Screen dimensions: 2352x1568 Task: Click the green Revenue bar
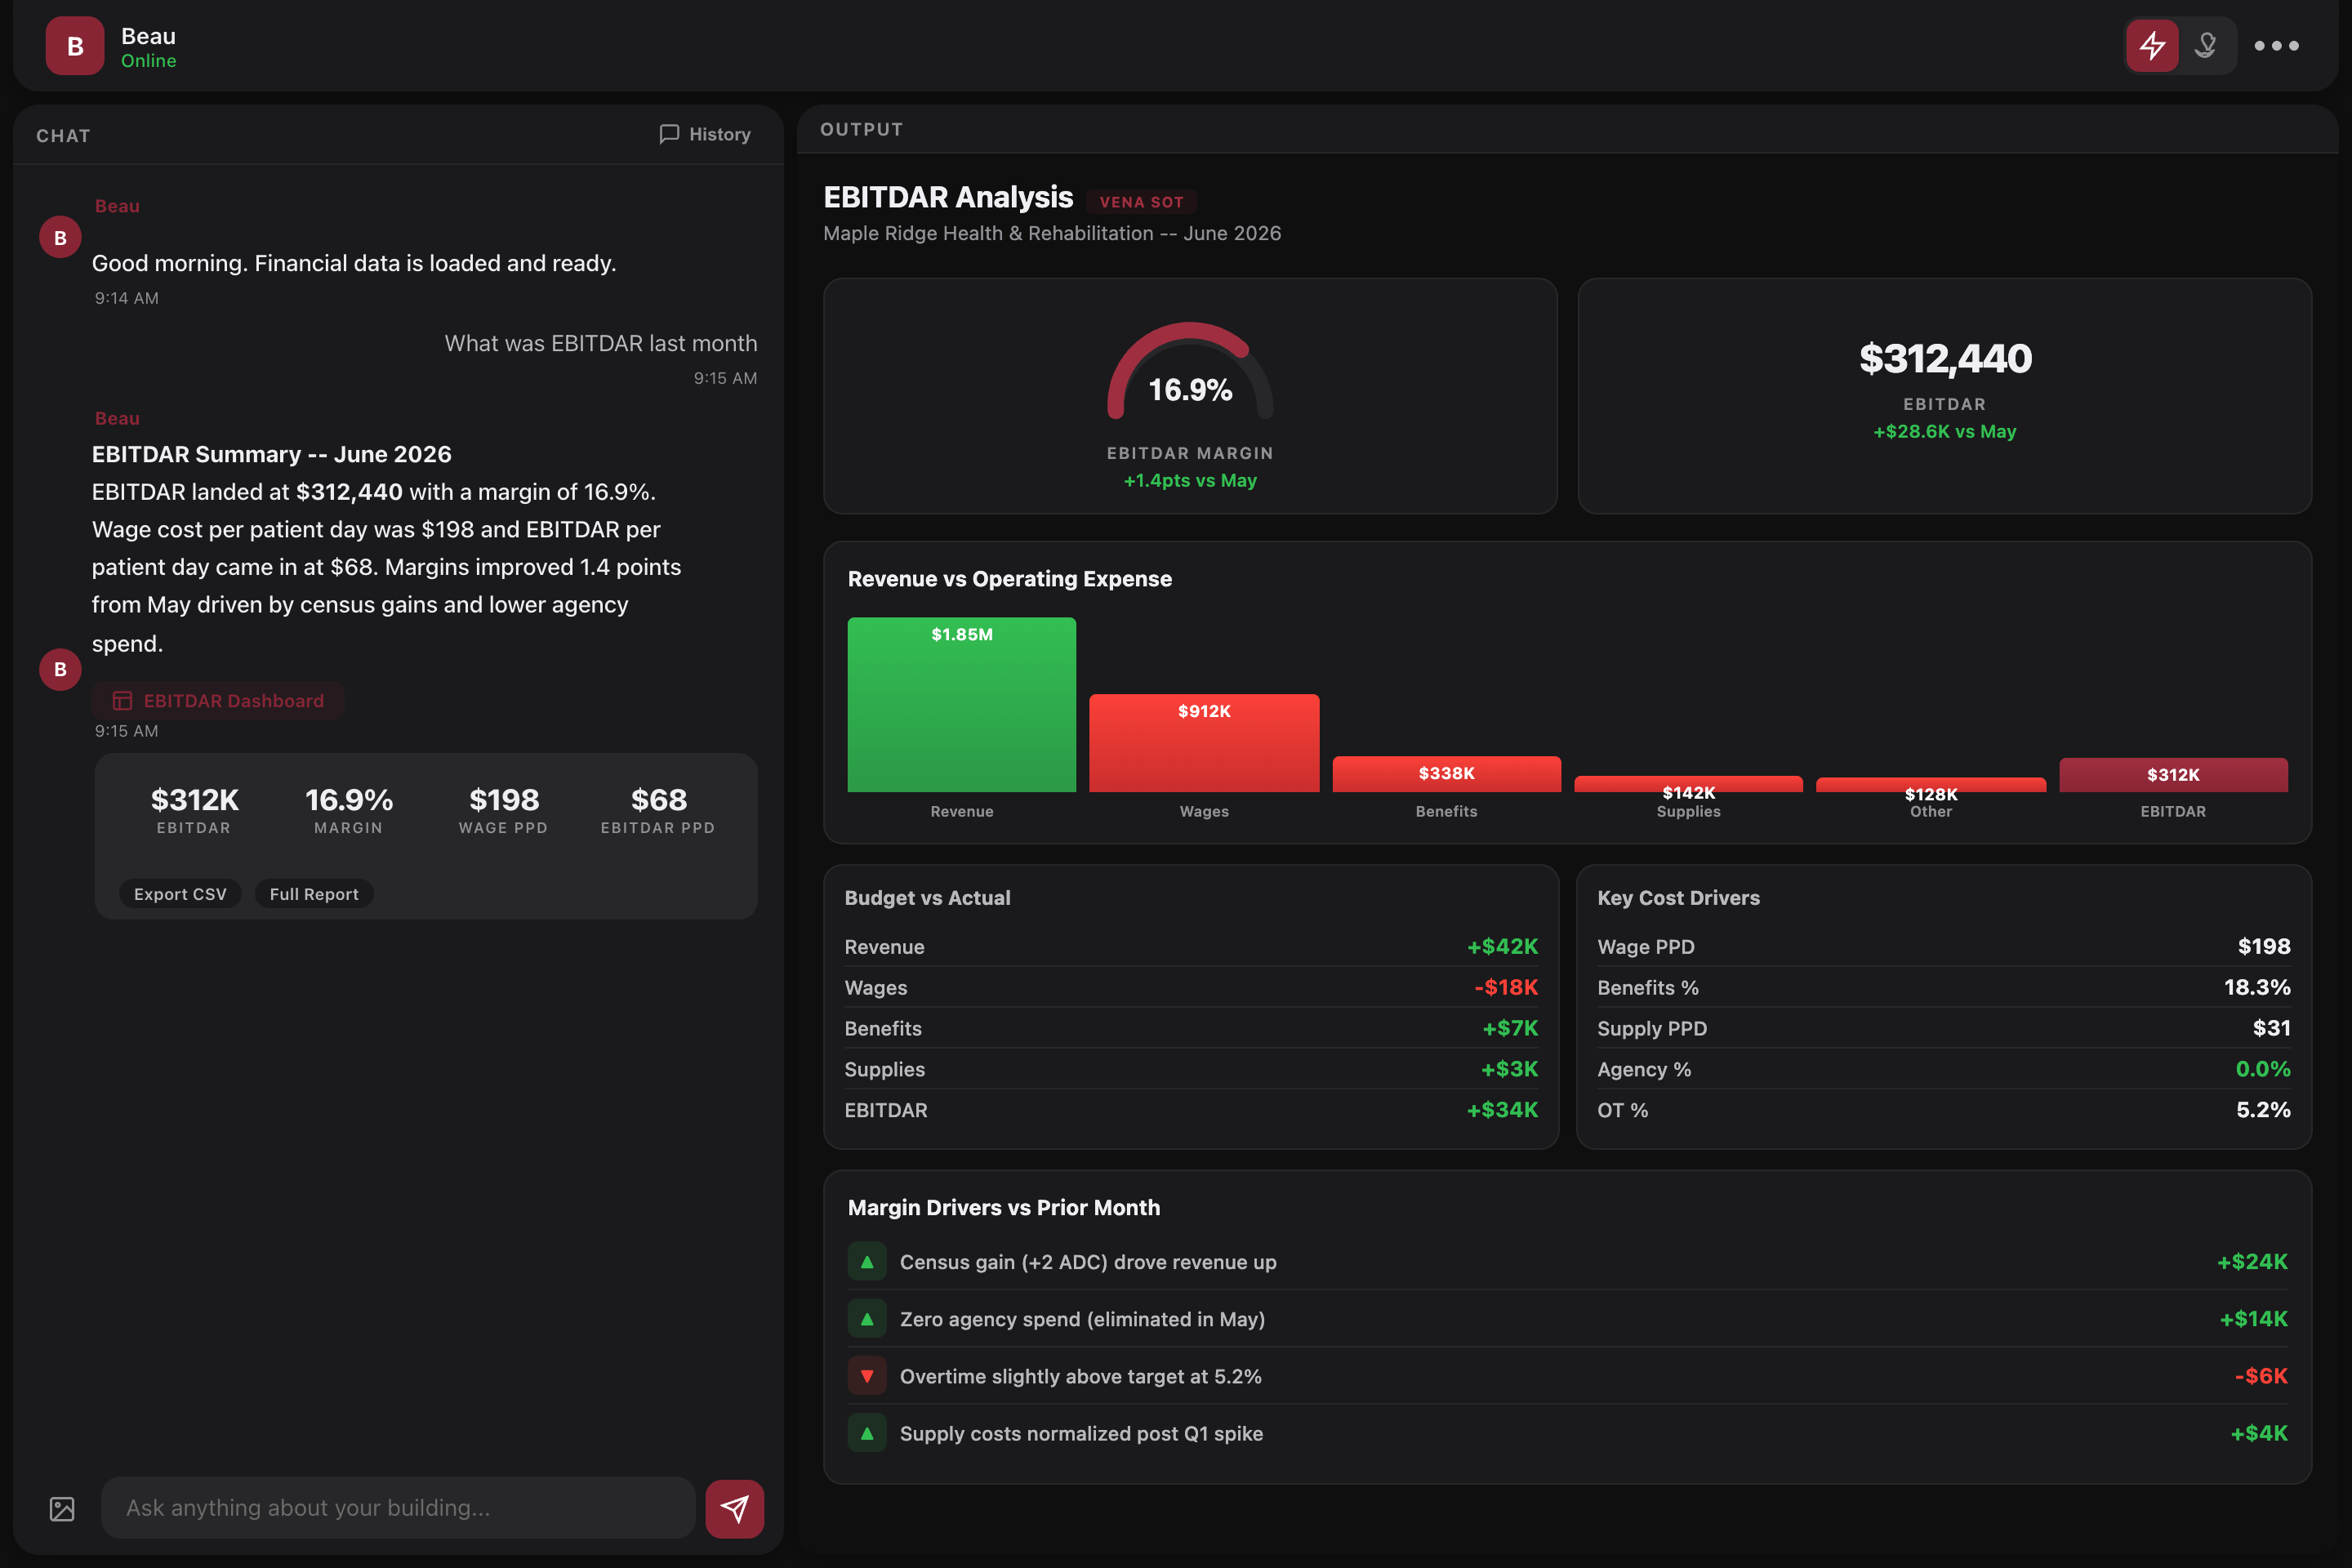pyautogui.click(x=962, y=705)
